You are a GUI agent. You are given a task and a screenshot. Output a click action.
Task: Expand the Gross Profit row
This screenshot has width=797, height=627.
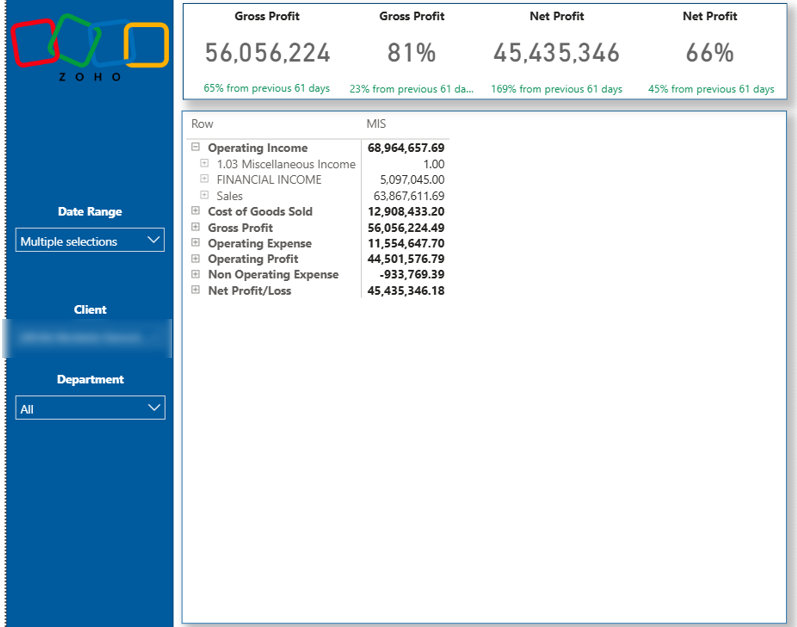[x=195, y=228]
